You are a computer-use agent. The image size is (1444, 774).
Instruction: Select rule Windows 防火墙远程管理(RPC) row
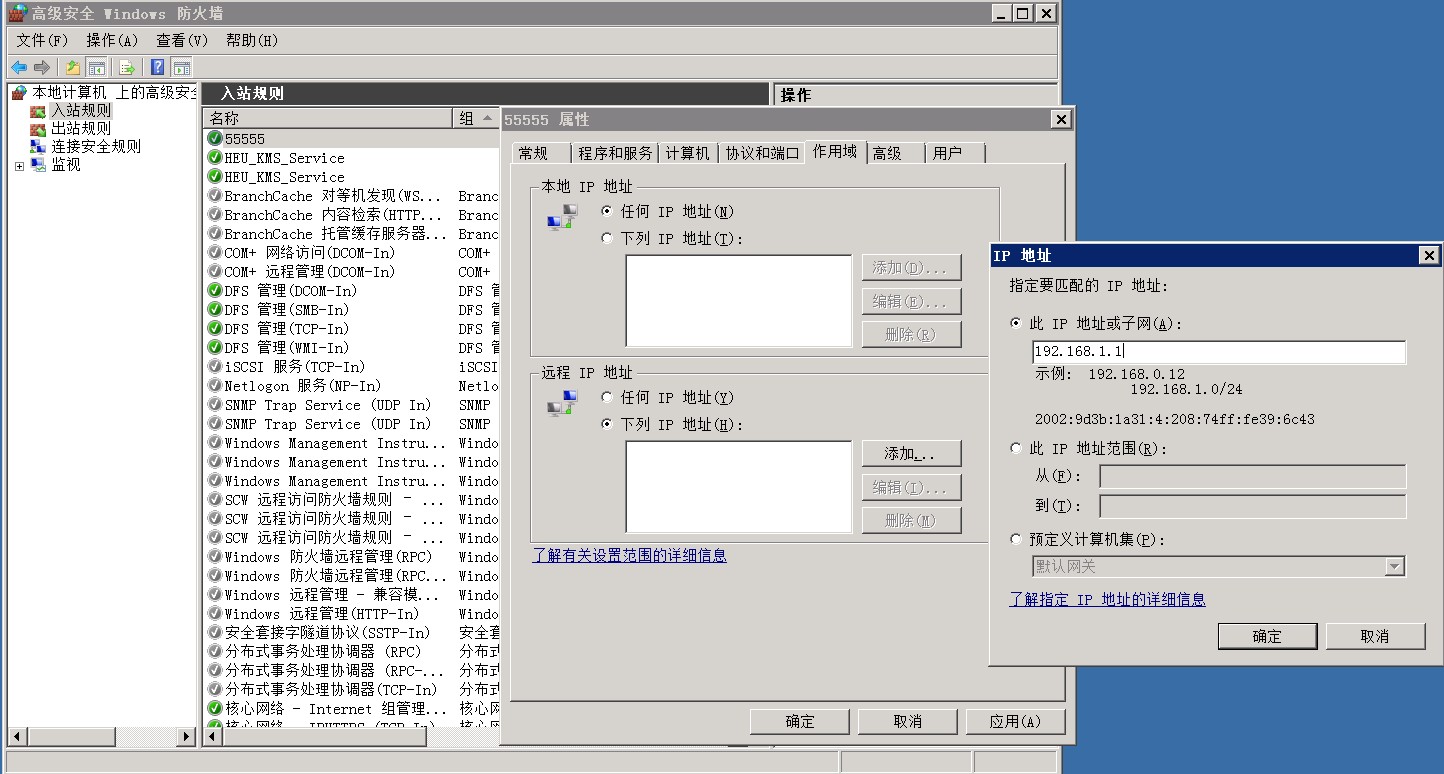[x=352, y=557]
